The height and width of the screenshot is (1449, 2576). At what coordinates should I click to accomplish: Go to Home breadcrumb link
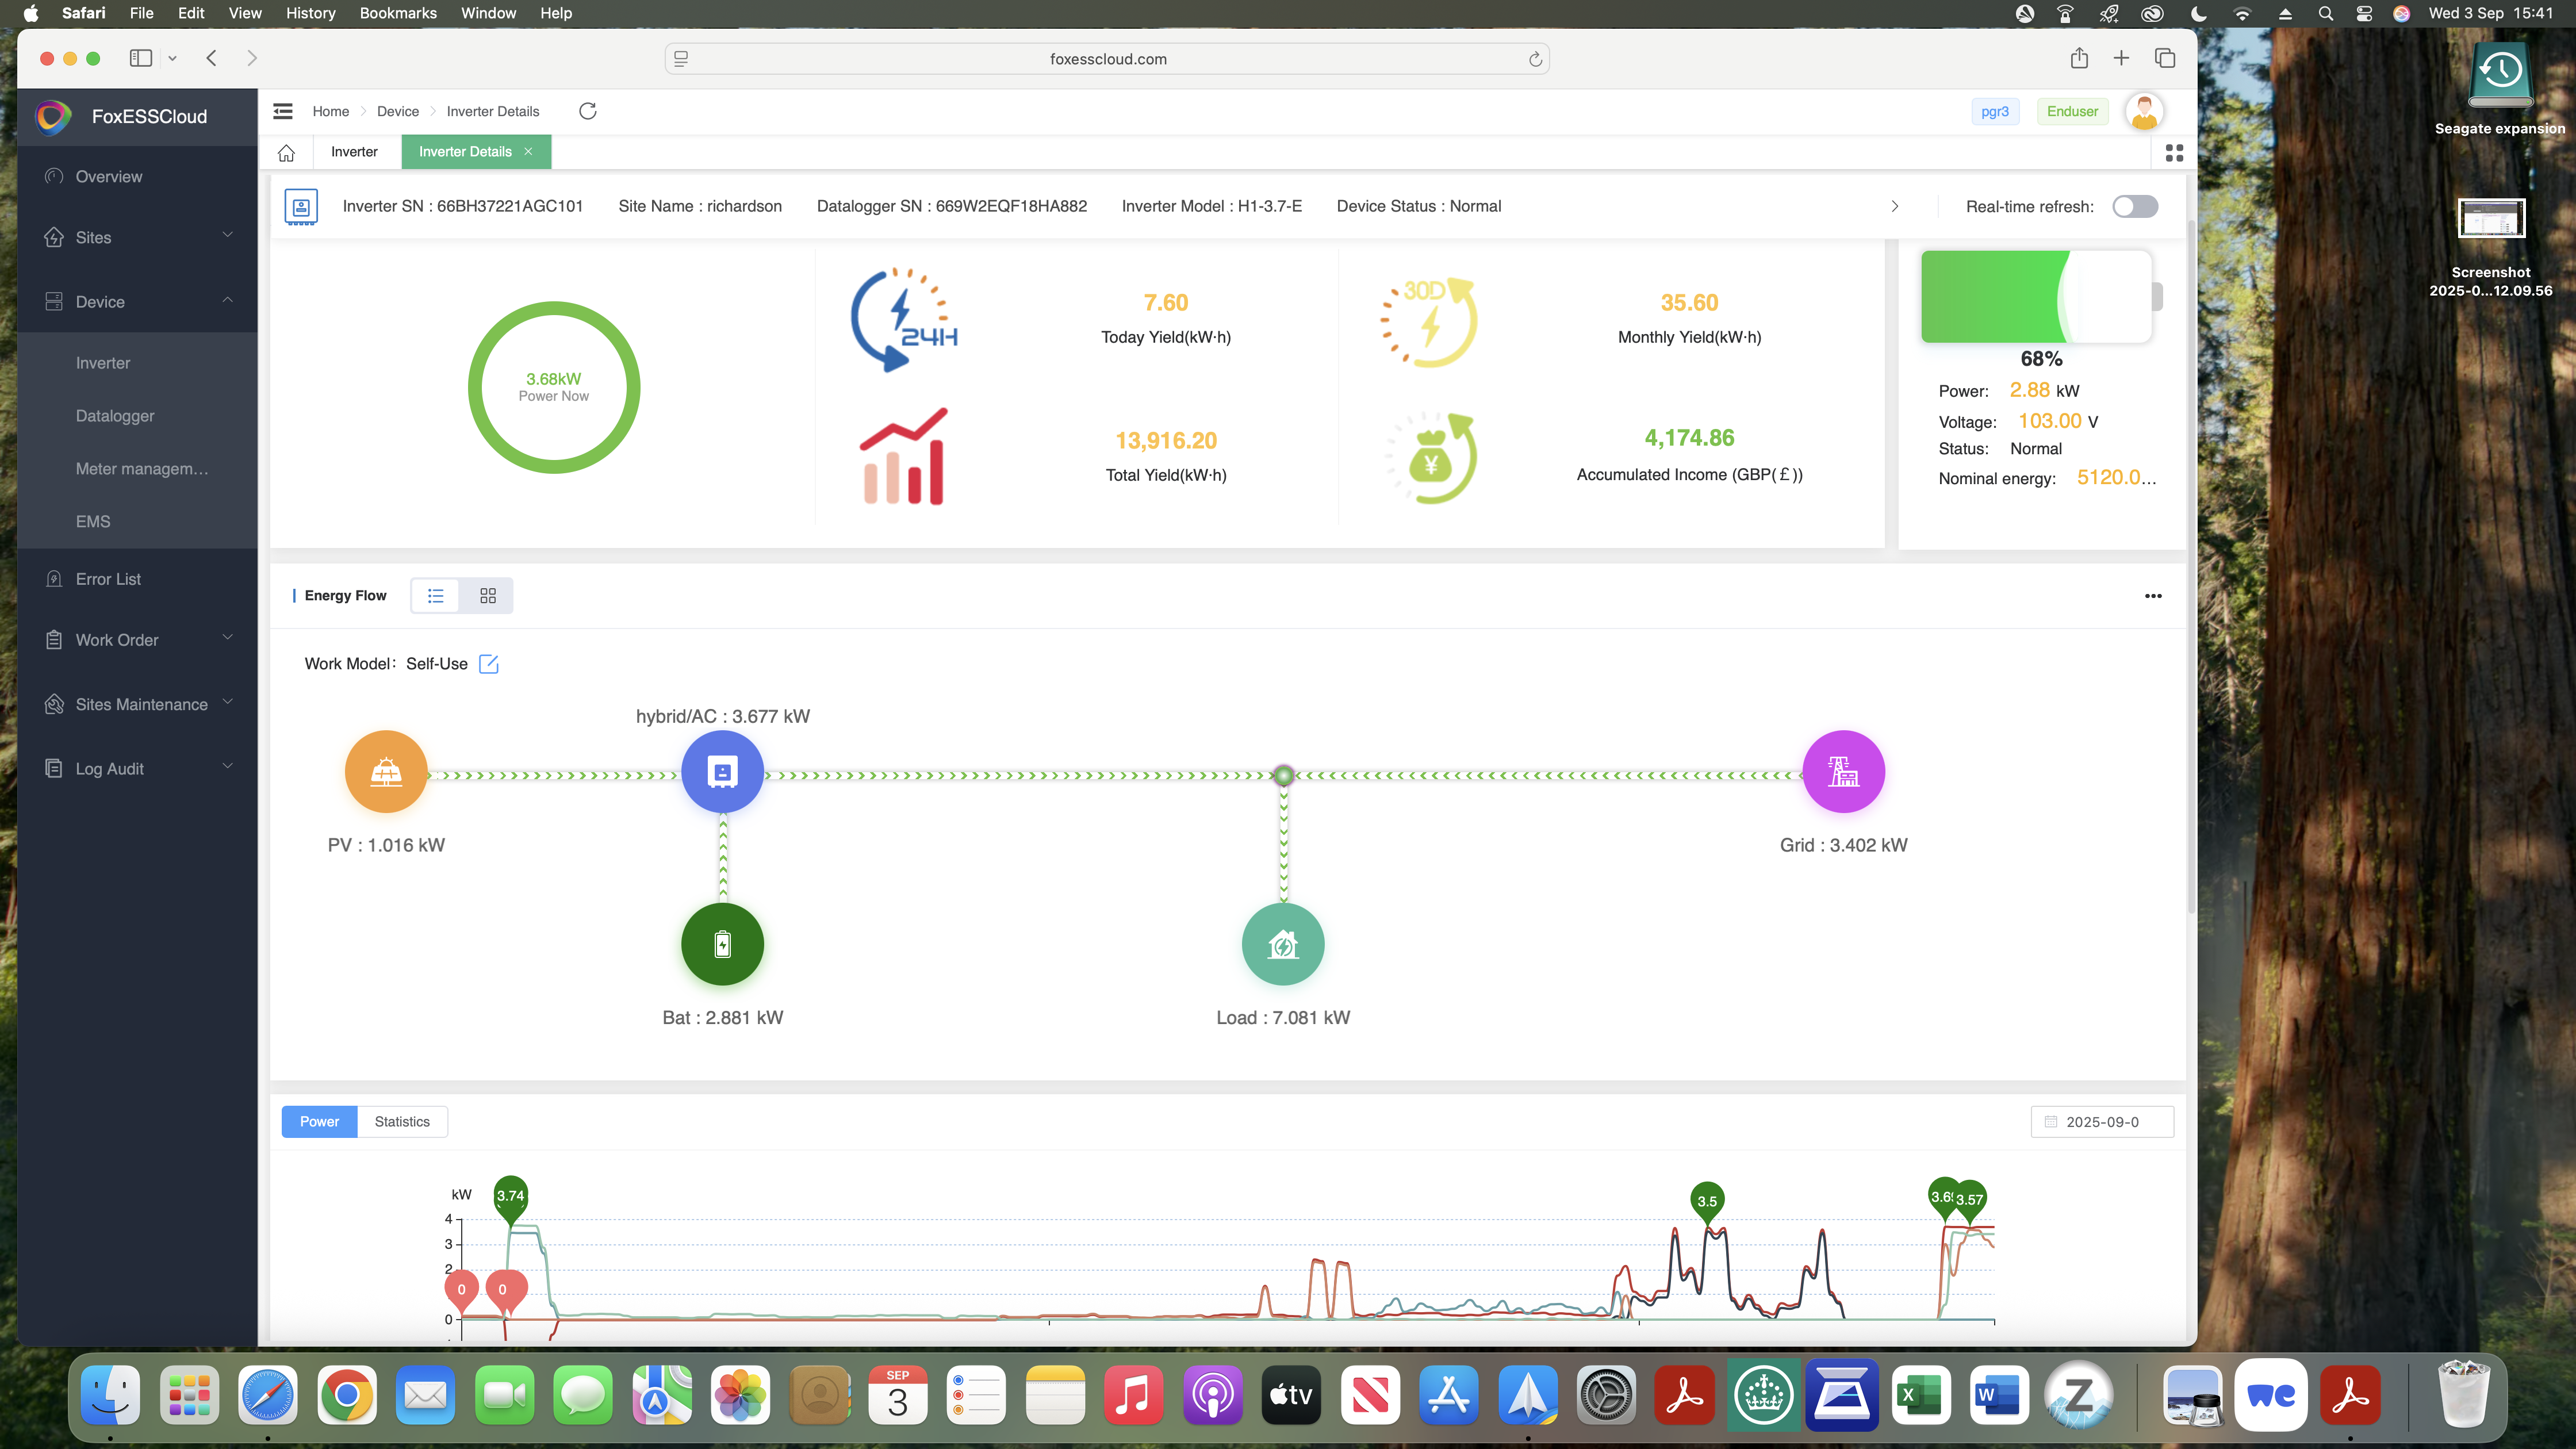[x=330, y=111]
